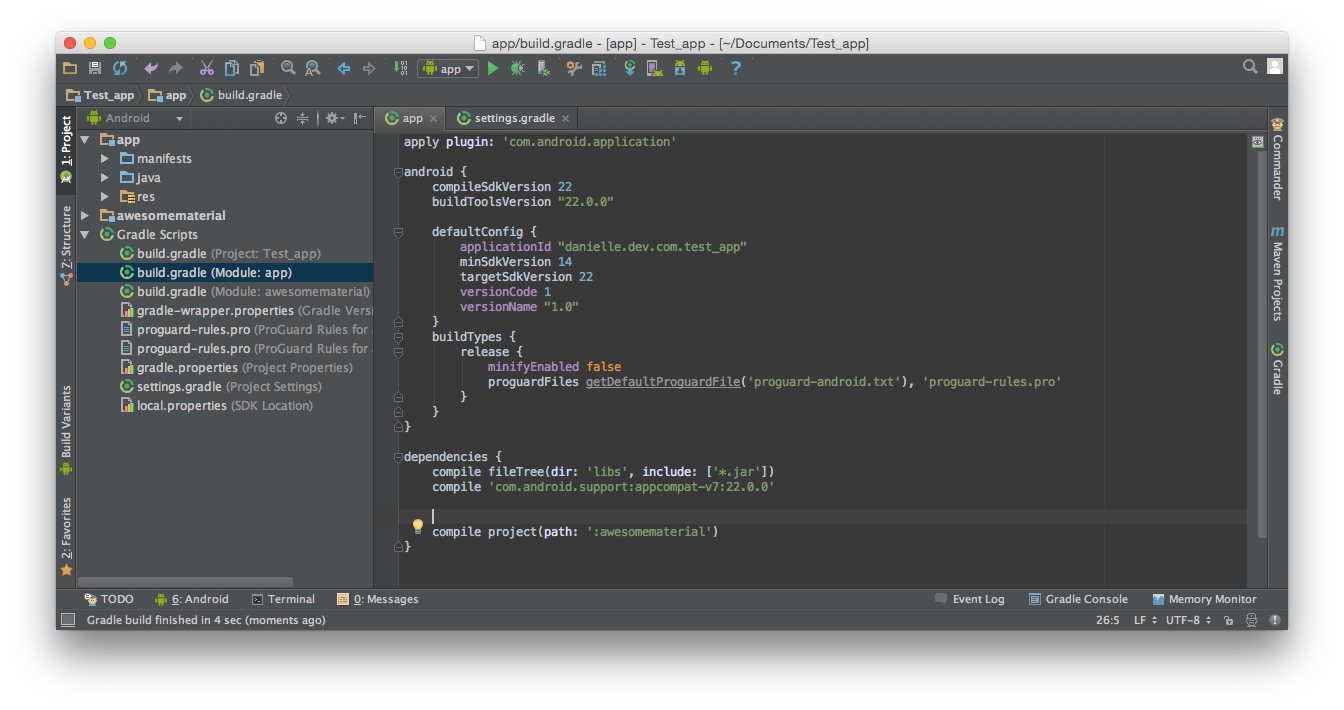This screenshot has height=710, width=1344.
Task: Click the project tree horizontal scrollbar
Action: point(185,581)
